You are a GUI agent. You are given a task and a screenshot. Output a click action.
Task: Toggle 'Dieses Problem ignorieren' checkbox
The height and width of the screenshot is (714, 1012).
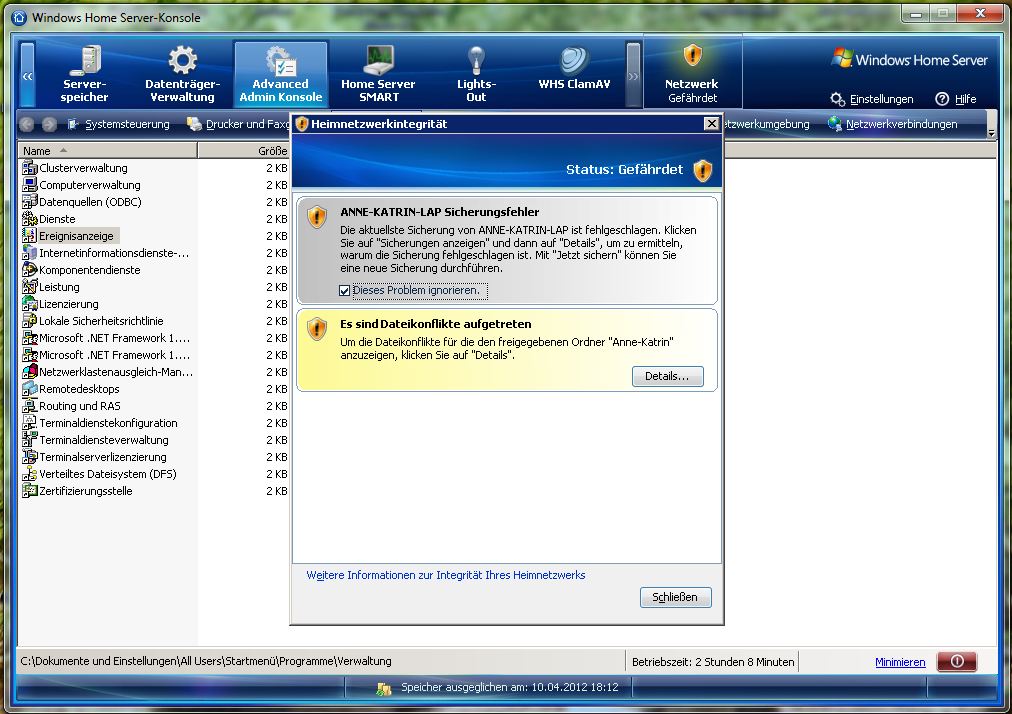[345, 291]
